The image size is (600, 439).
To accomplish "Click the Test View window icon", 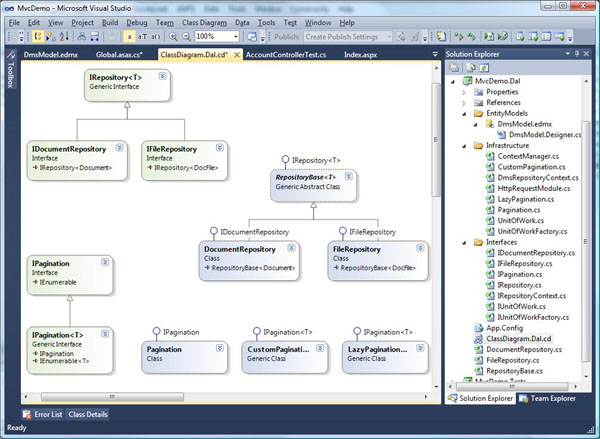I will pos(520,36).
